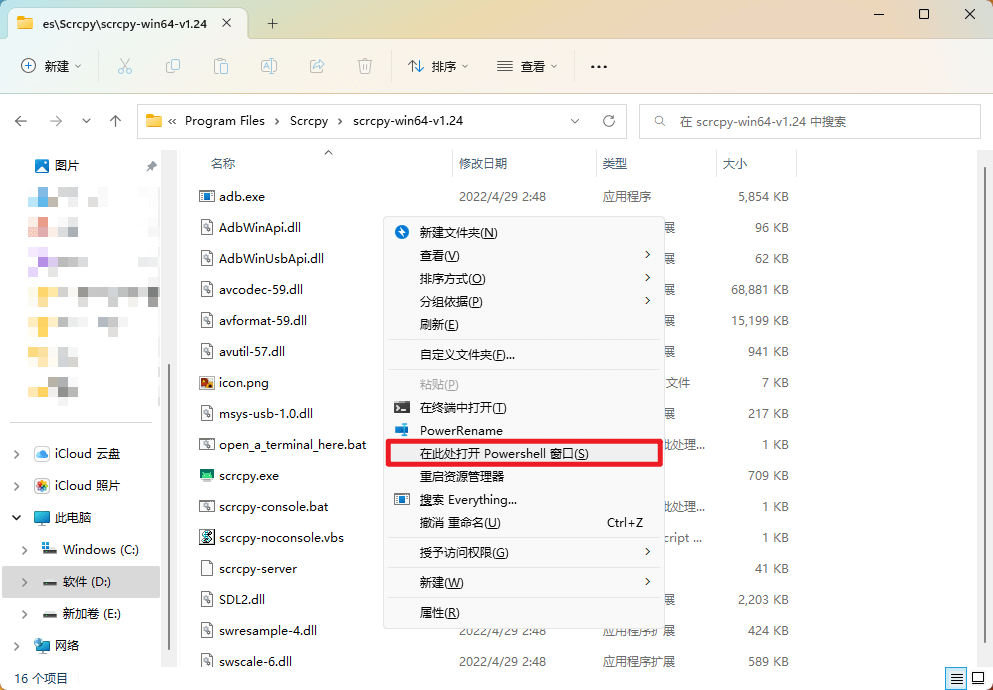The height and width of the screenshot is (690, 993).
Task: Open a new tab with plus button
Action: (272, 23)
